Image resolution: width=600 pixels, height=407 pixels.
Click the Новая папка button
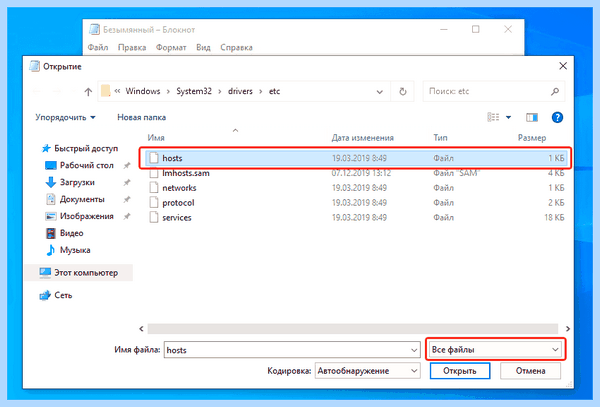(x=142, y=117)
